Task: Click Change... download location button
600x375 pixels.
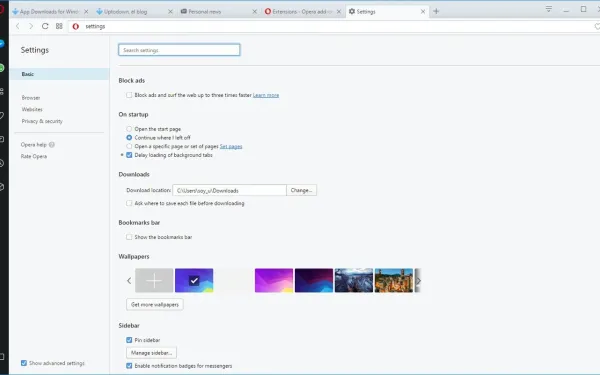Action: pyautogui.click(x=302, y=190)
